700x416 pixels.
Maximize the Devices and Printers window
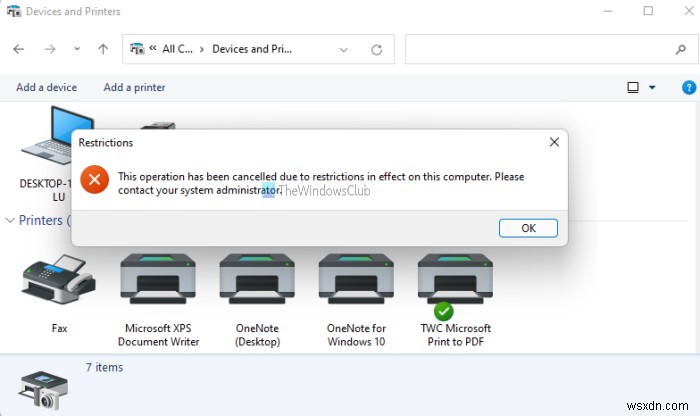tap(648, 11)
